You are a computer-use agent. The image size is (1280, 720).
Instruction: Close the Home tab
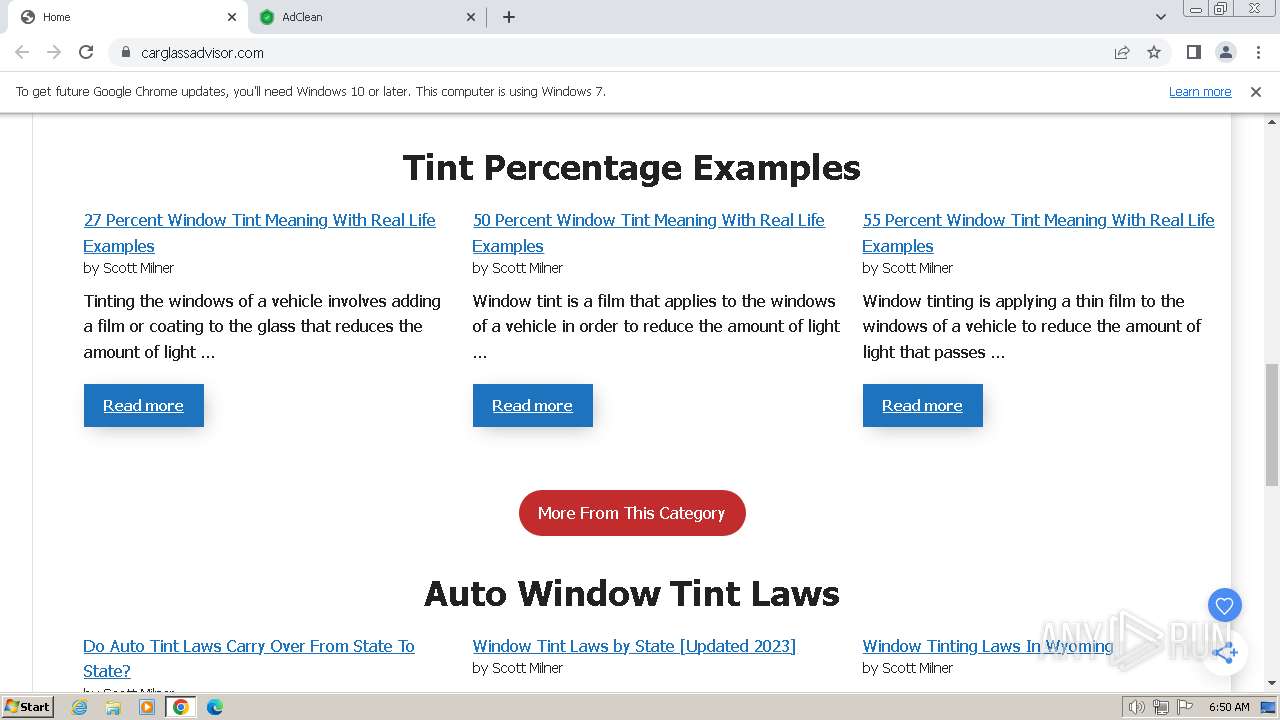tap(231, 17)
